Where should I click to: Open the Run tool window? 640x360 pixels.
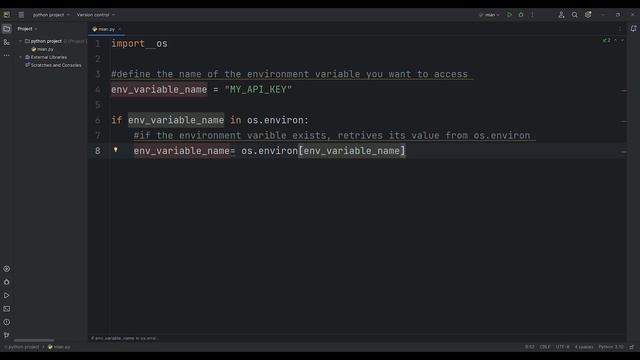[x=7, y=295]
